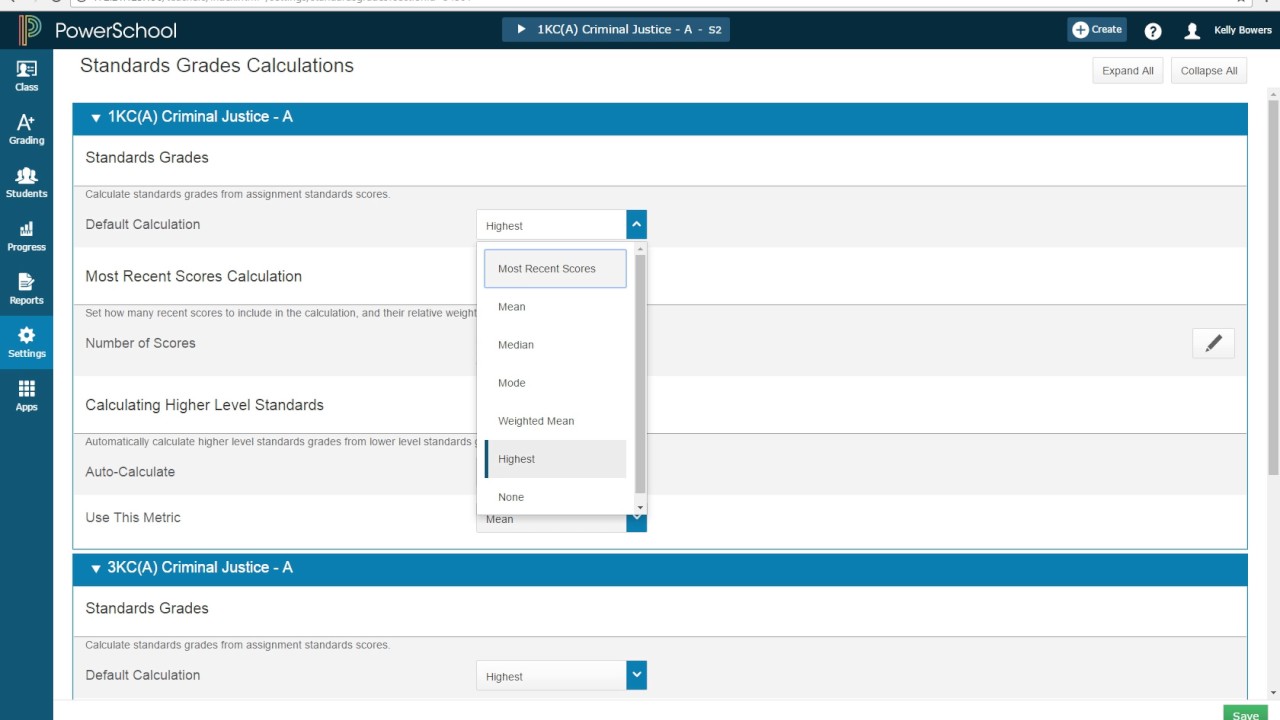Open the Grading sidebar section
This screenshot has height=720, width=1280.
27,129
